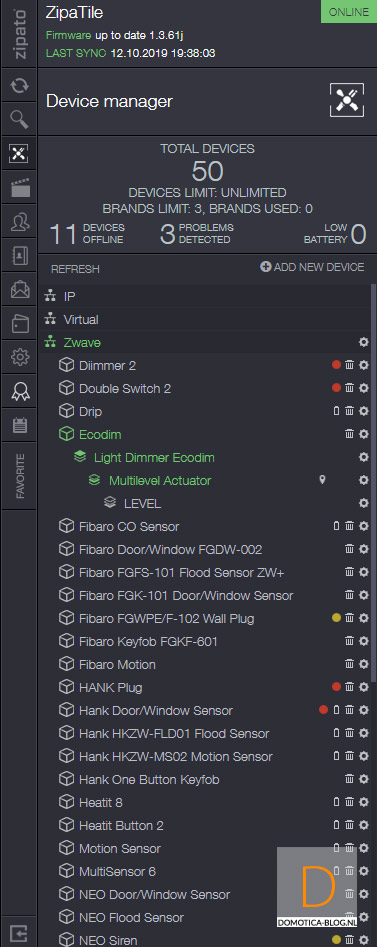The image size is (377, 947).
Task: Delete the Fibaro Keyfob FGKF-601 device
Action: [349, 641]
